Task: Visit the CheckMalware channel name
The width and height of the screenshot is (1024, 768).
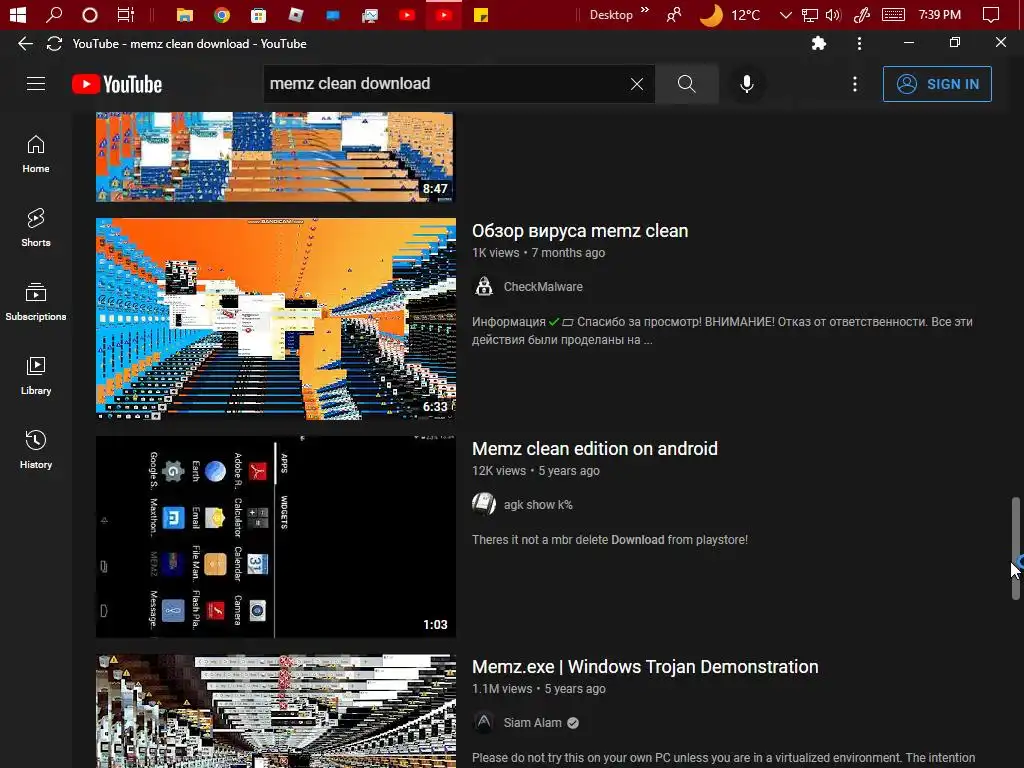Action: point(543,287)
